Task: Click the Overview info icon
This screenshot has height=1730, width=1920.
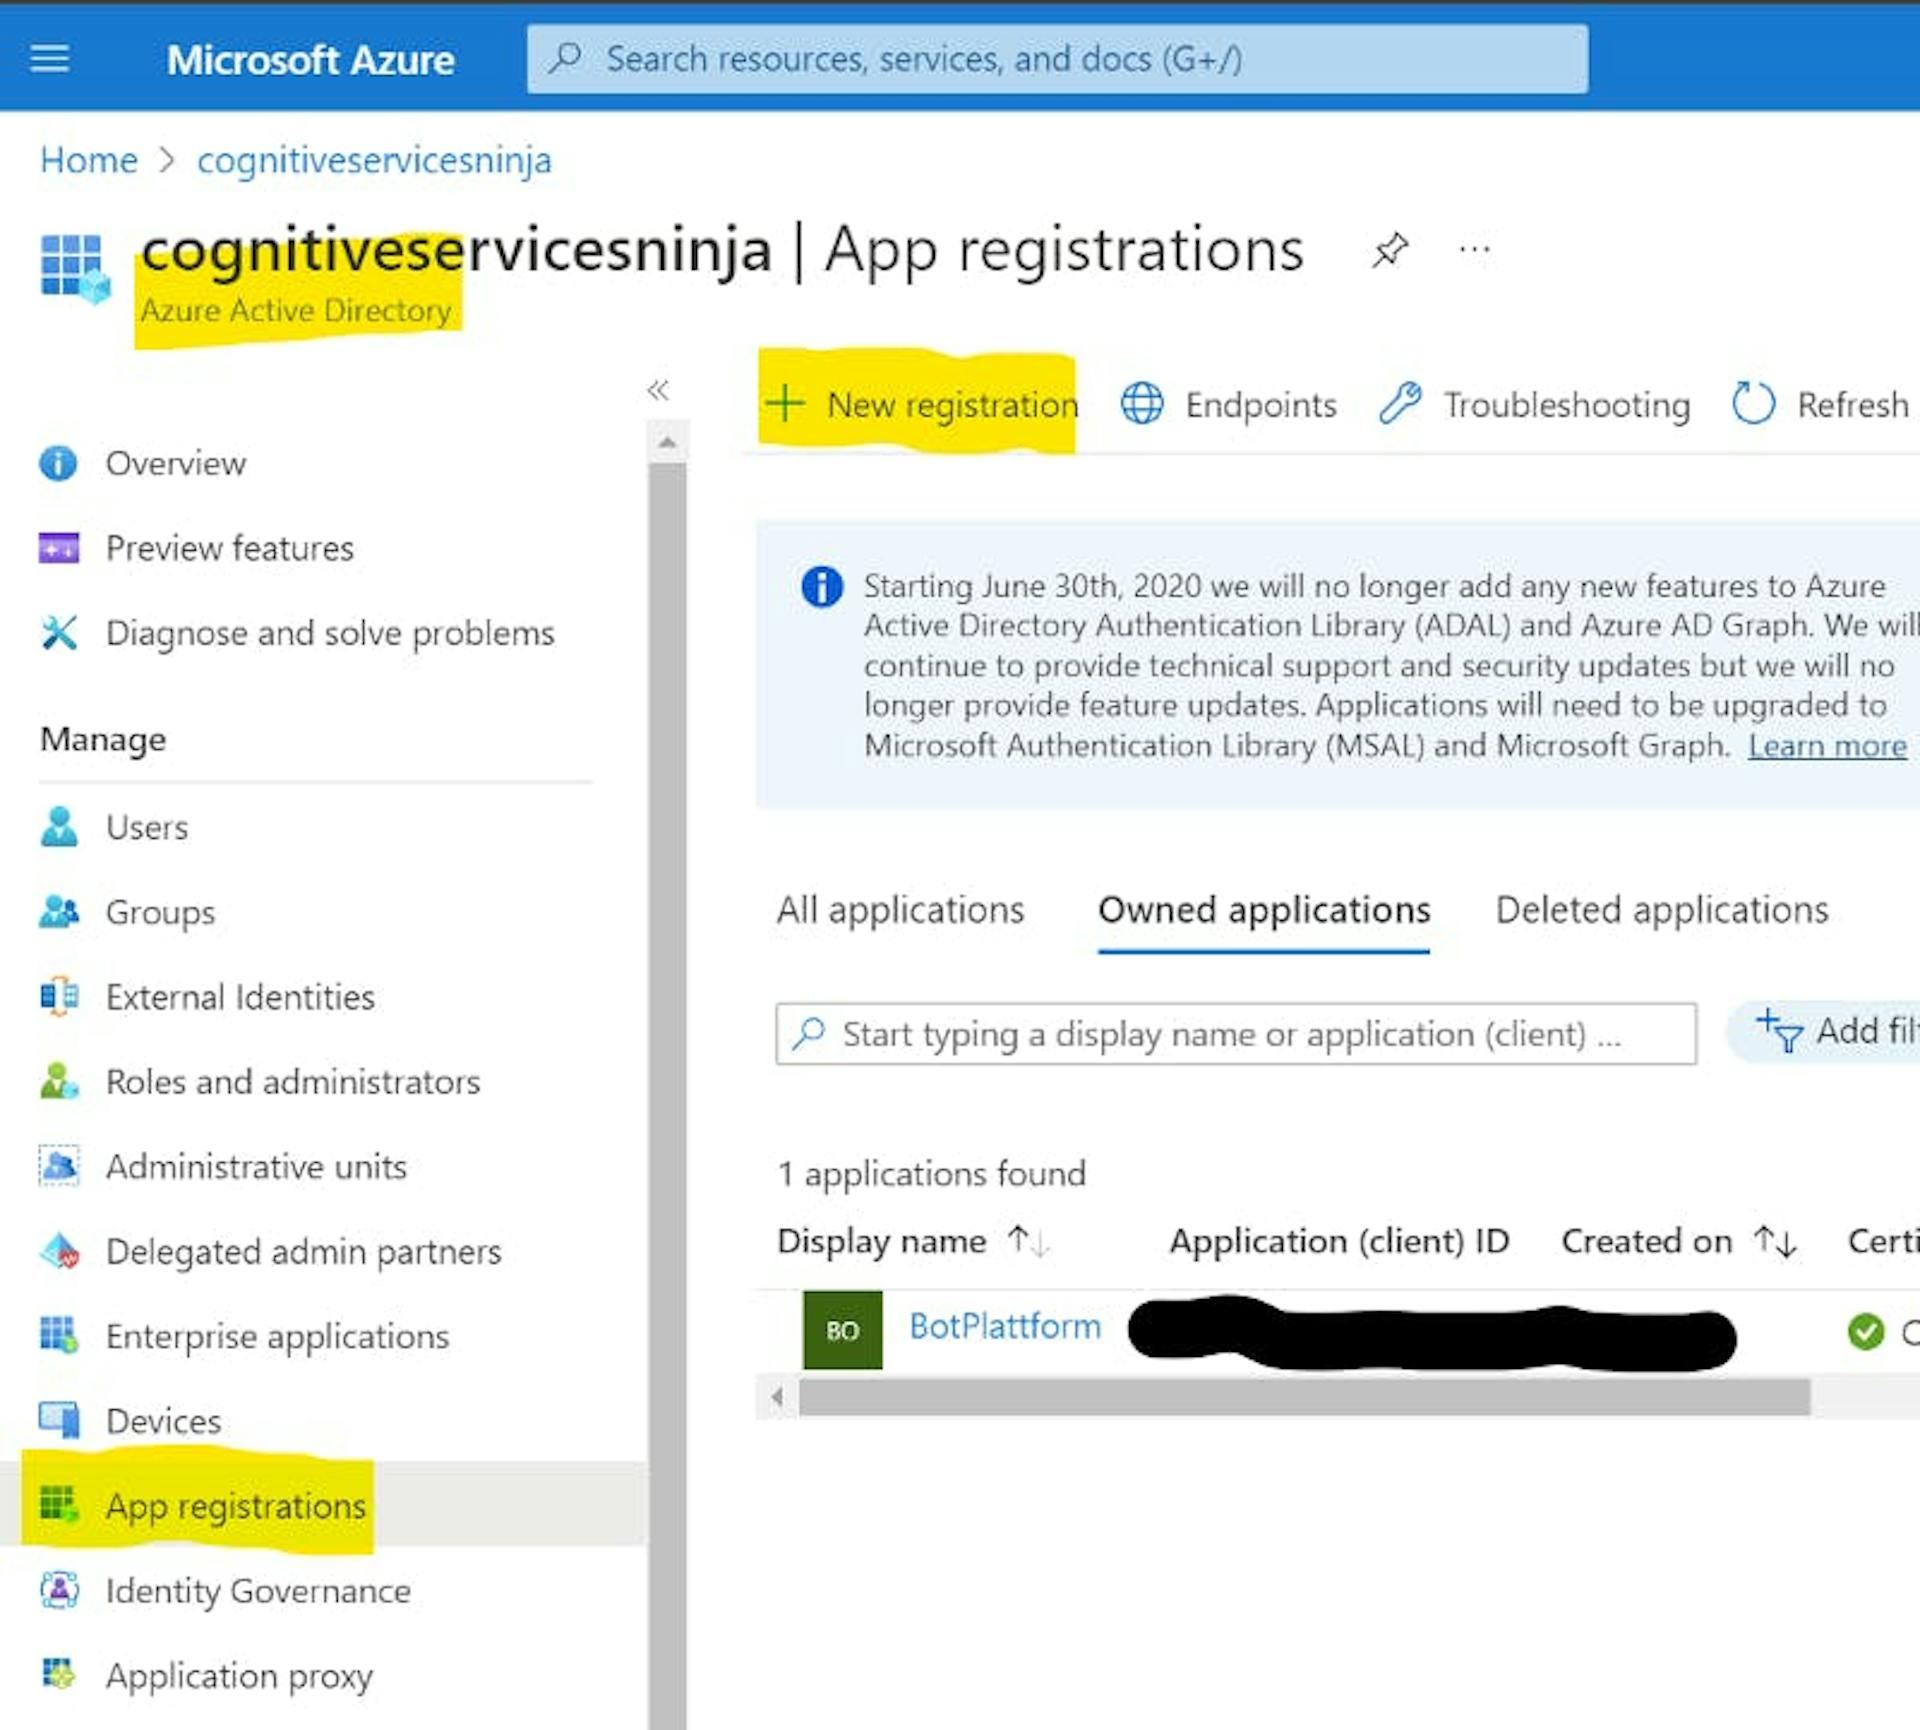Action: (x=58, y=463)
